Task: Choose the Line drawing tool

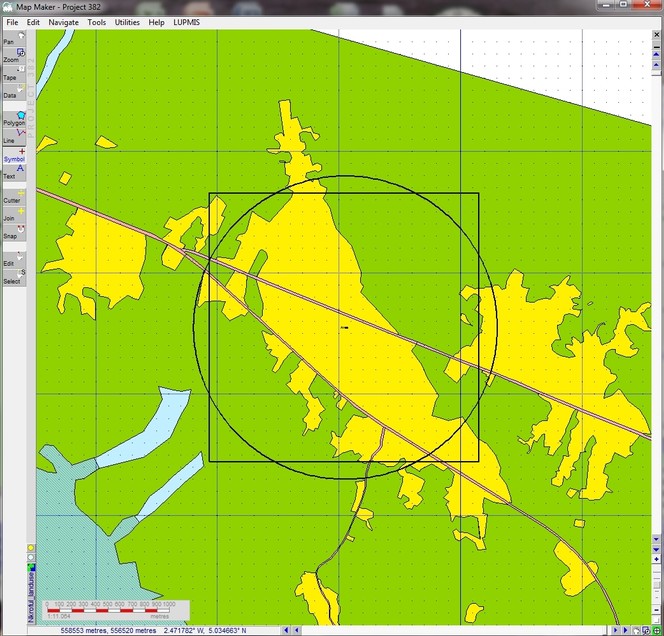Action: (x=14, y=137)
